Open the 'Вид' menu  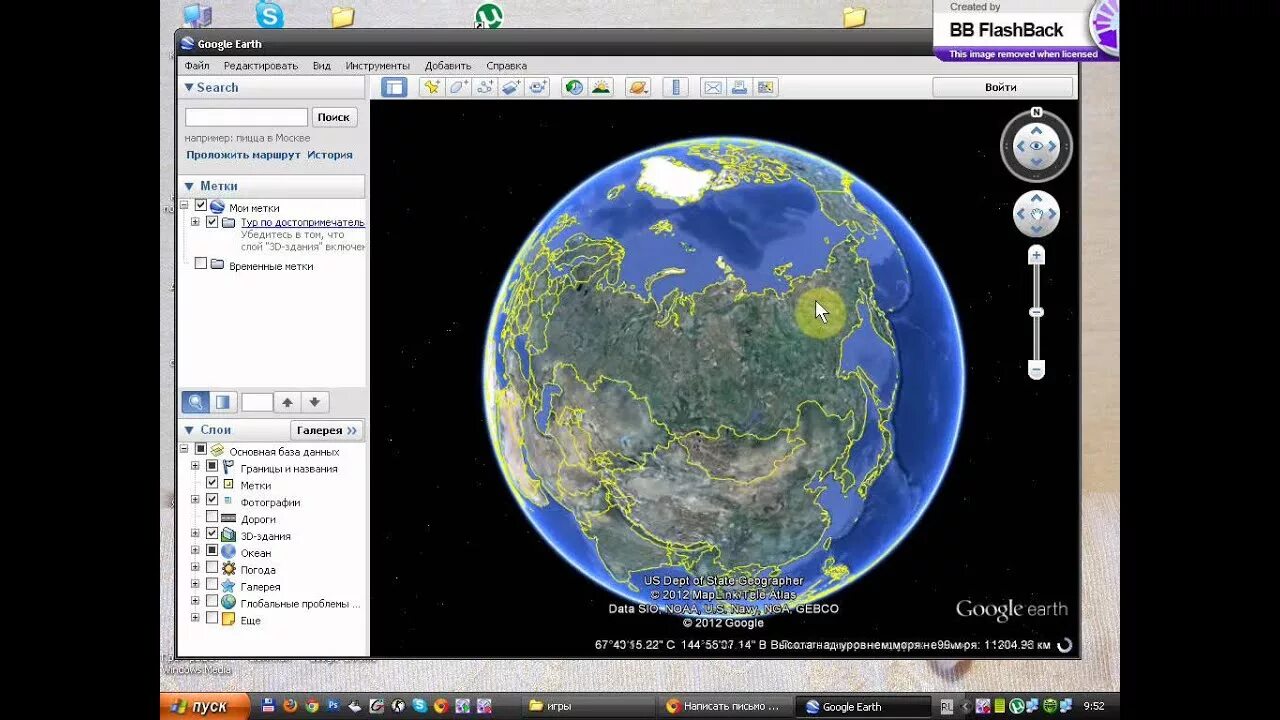tap(321, 65)
